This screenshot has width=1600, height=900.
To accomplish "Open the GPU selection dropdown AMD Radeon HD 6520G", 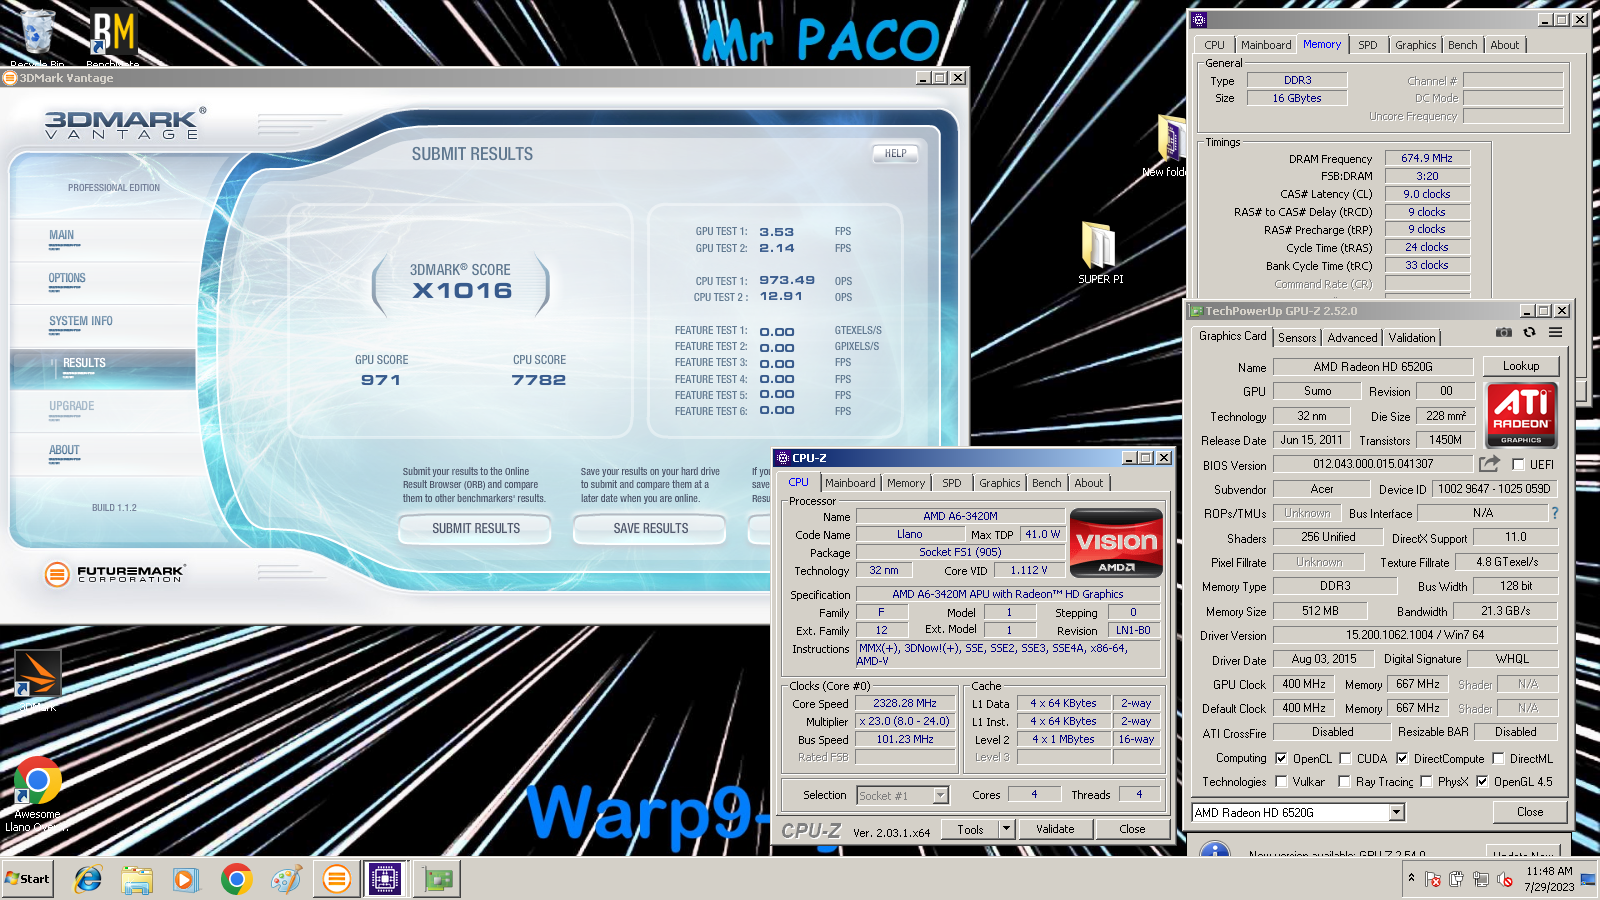I will click(1298, 812).
